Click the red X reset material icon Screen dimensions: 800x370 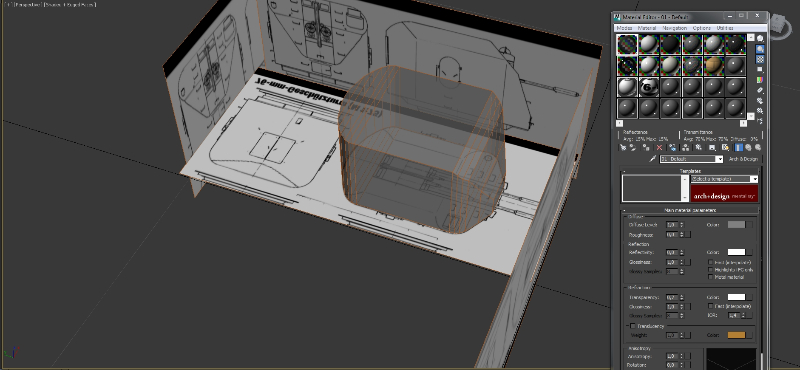coord(659,147)
